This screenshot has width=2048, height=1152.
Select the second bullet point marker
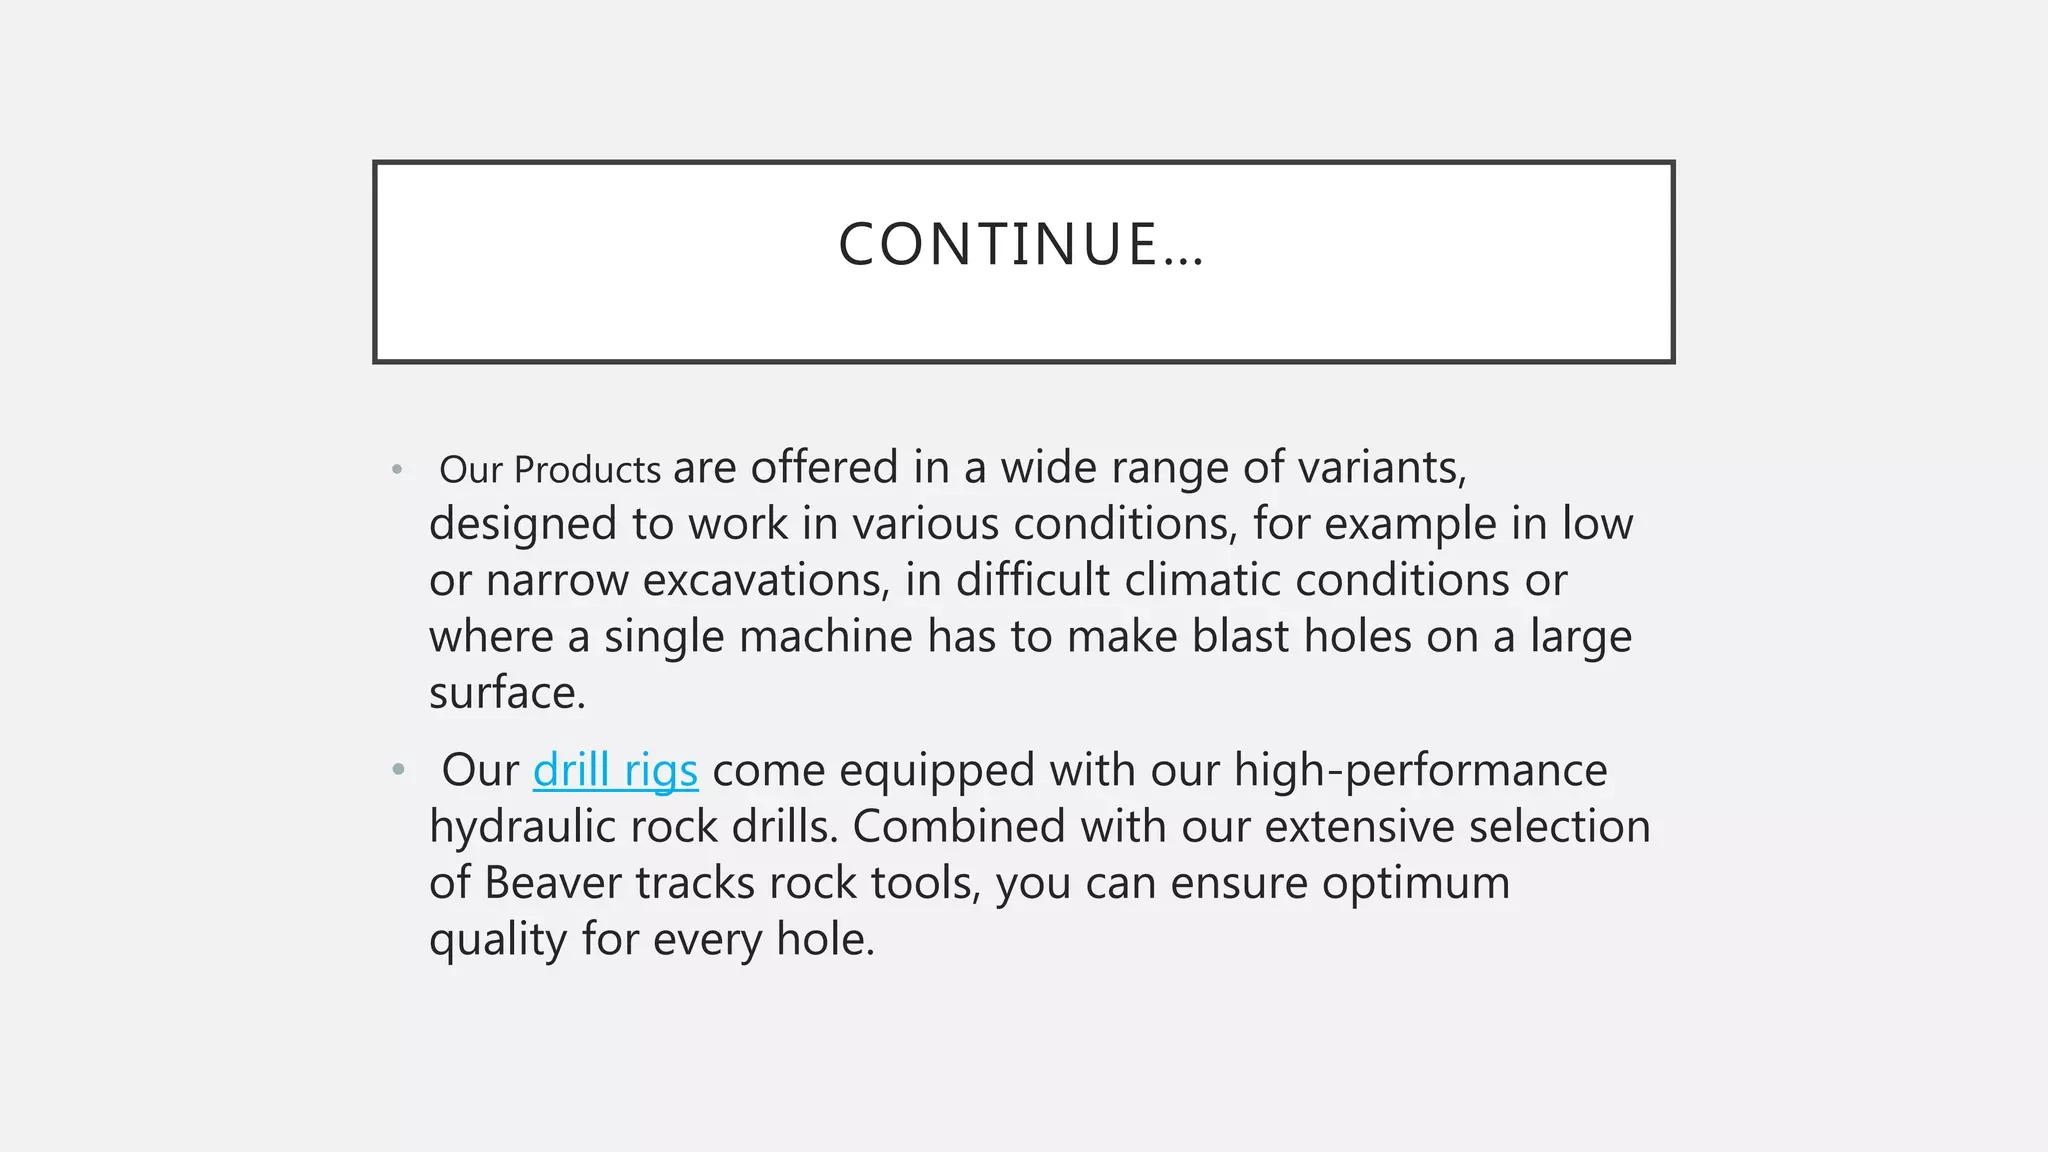[399, 770]
